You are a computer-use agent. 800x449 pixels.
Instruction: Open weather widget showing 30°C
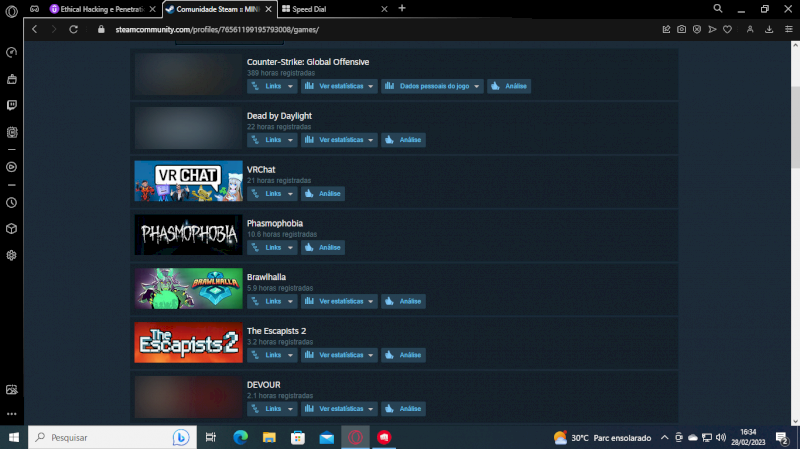[603, 438]
